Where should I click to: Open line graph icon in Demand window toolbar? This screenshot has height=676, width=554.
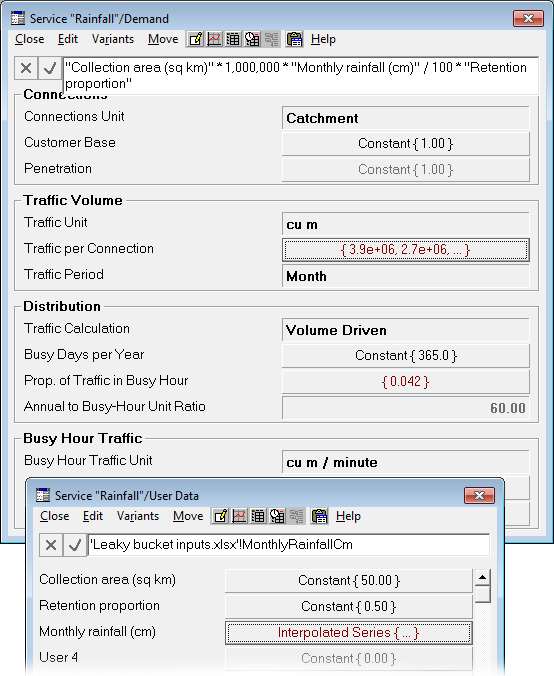tap(214, 39)
